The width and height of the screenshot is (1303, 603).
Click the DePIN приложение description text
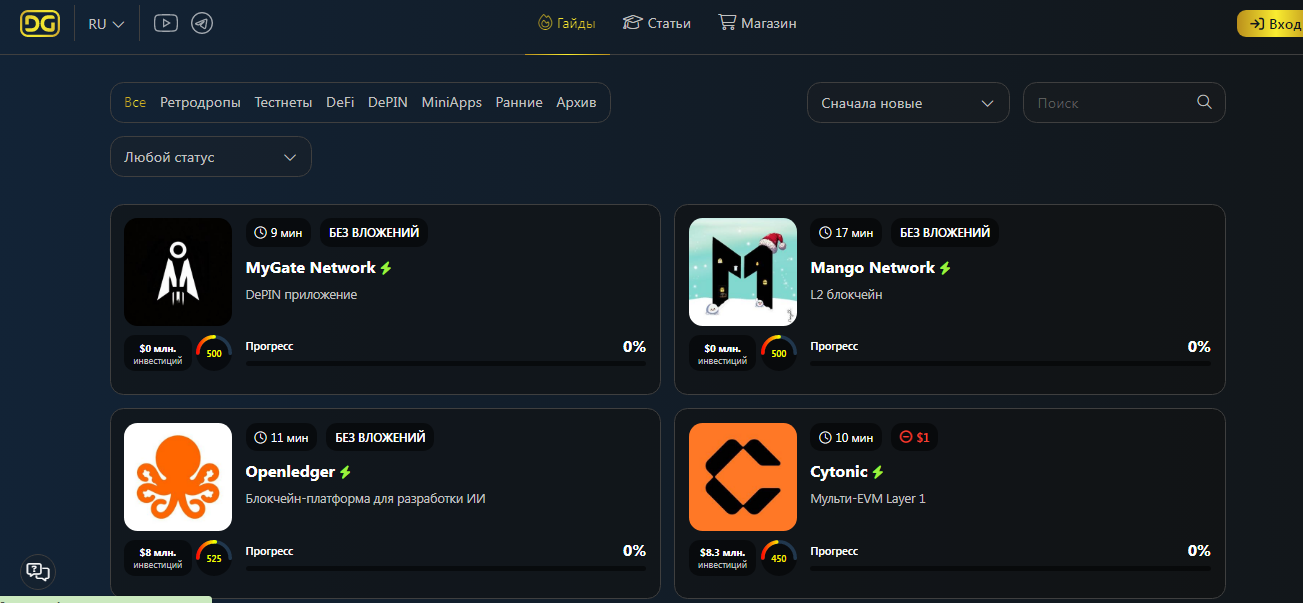[x=301, y=295]
